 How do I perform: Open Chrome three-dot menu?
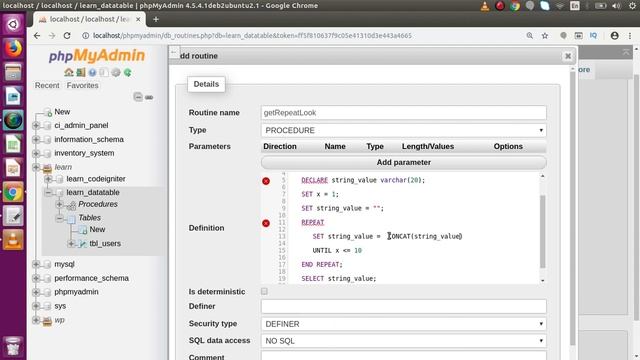pos(630,36)
